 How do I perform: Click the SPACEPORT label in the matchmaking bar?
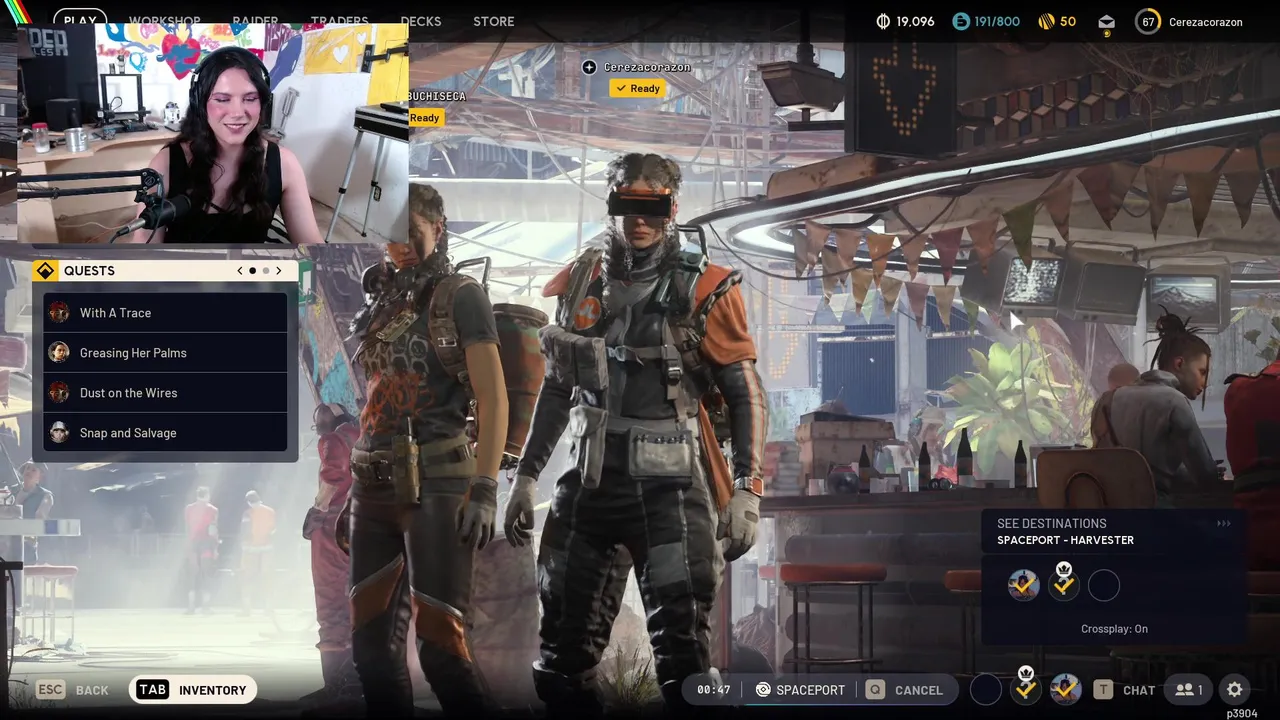(x=810, y=690)
